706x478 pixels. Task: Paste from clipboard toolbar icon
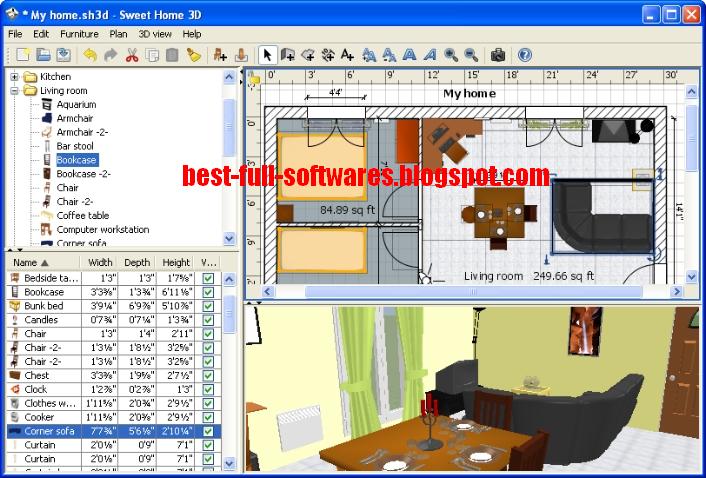172,55
